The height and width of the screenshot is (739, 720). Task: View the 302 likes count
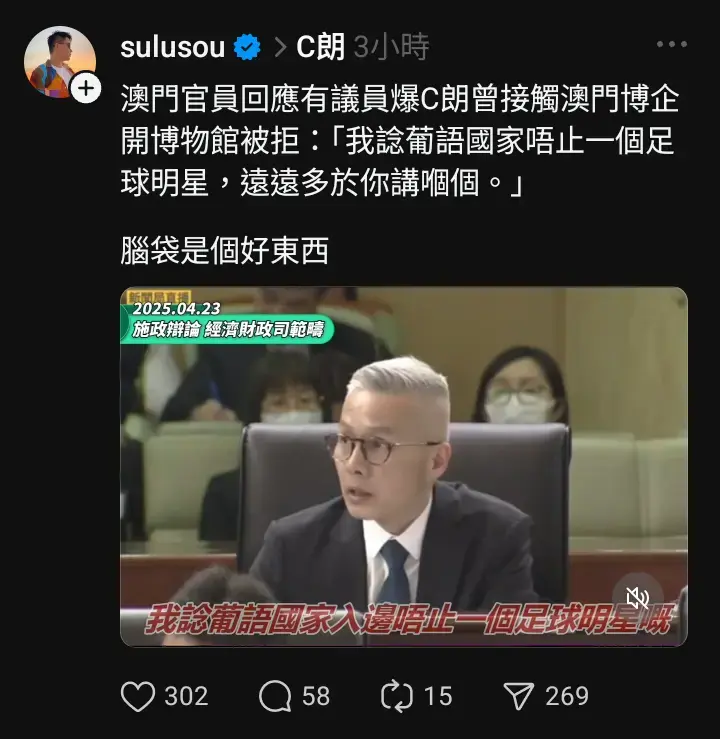[x=186, y=696]
